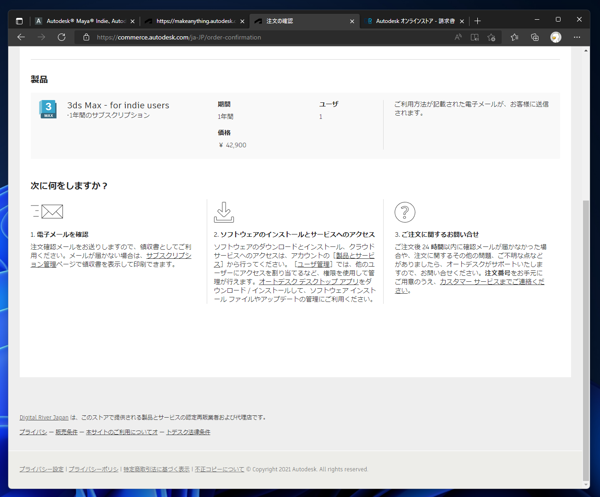Image resolution: width=600 pixels, height=497 pixels.
Task: Click the ¥ 42,900 price value
Action: [x=232, y=145]
